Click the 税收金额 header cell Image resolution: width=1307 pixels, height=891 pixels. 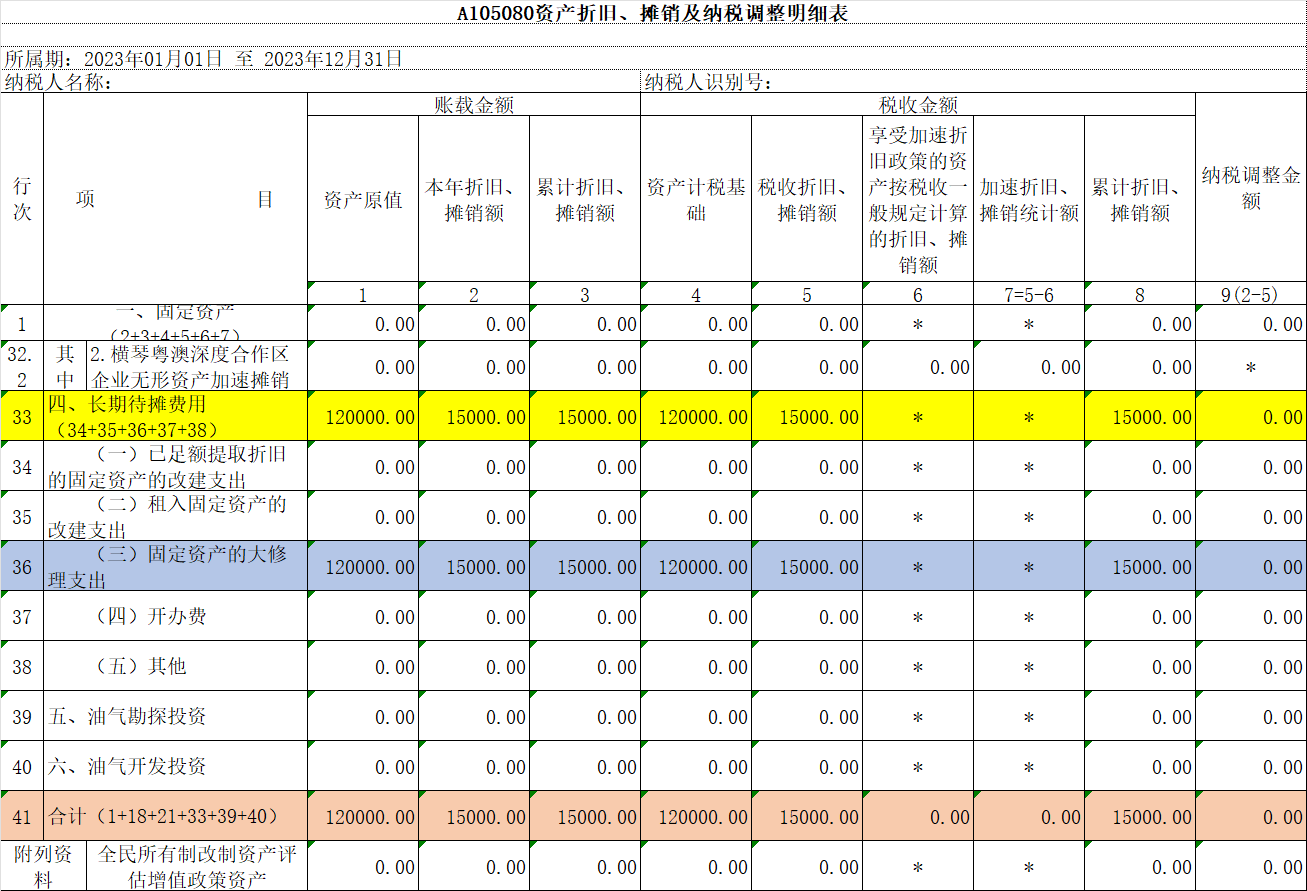click(918, 105)
